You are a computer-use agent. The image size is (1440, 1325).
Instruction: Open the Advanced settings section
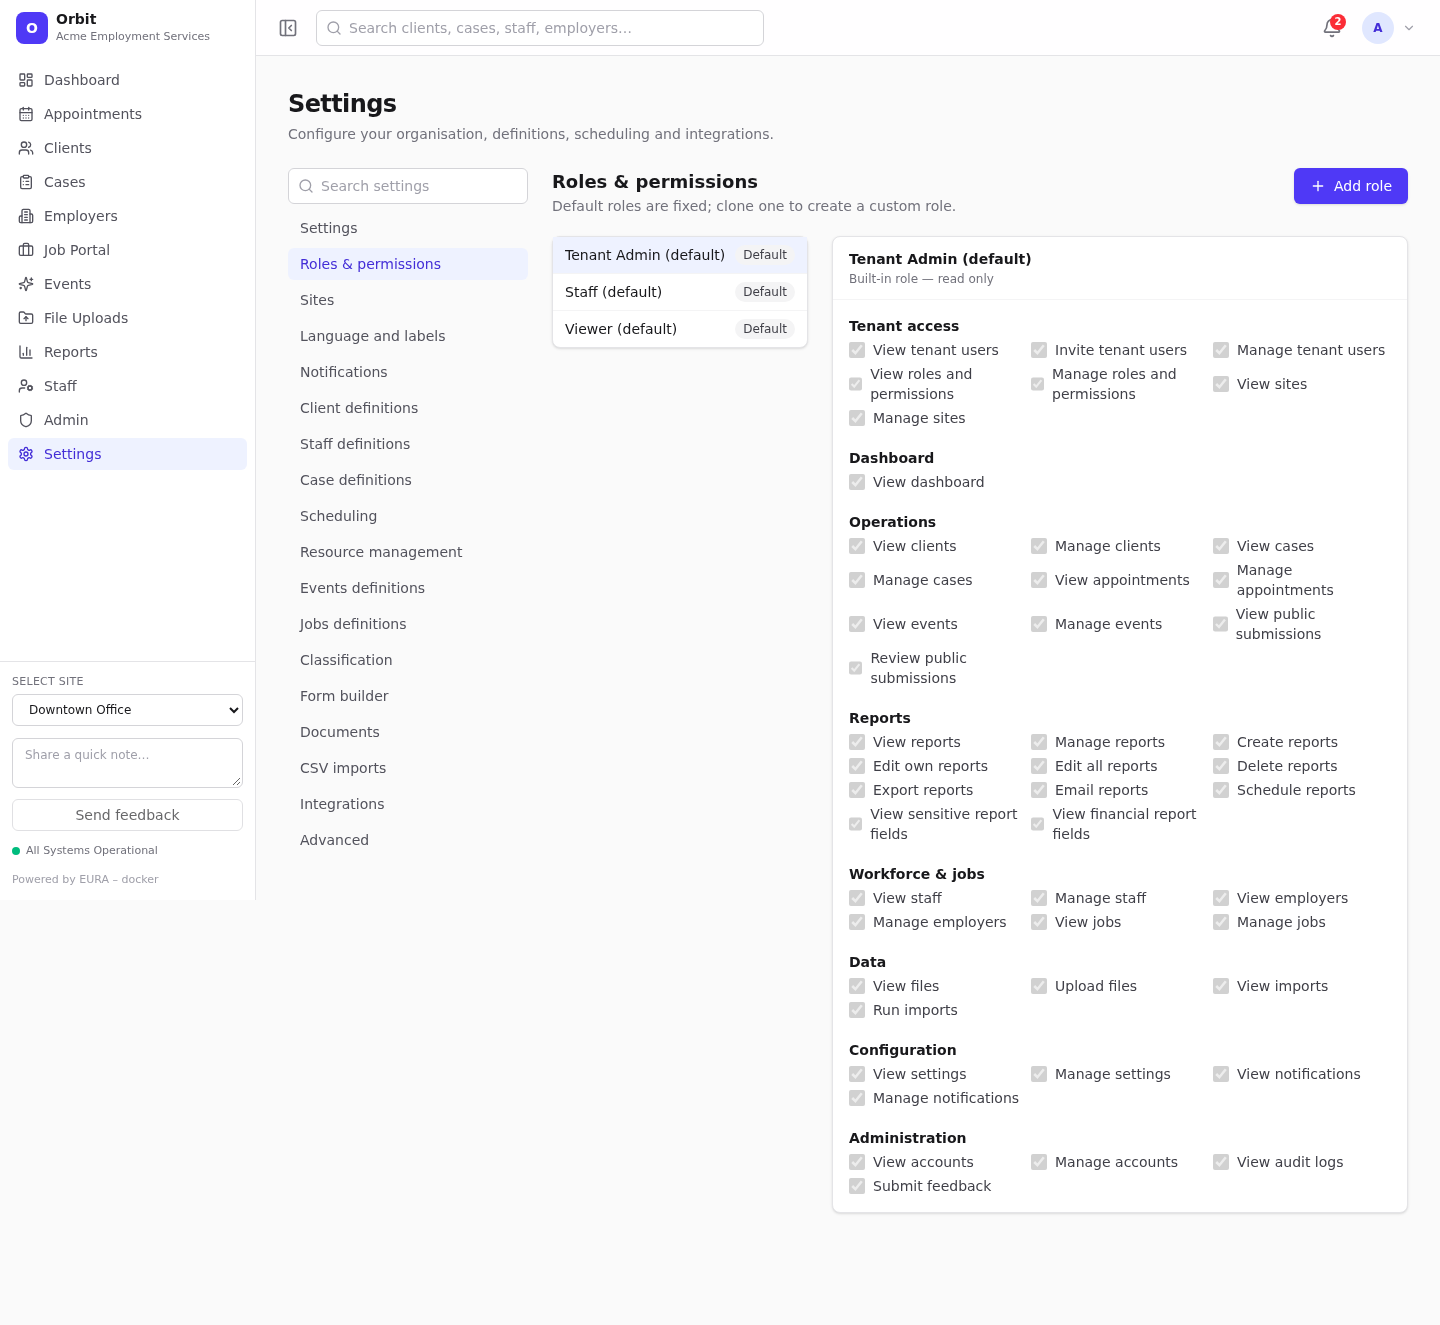point(408,840)
